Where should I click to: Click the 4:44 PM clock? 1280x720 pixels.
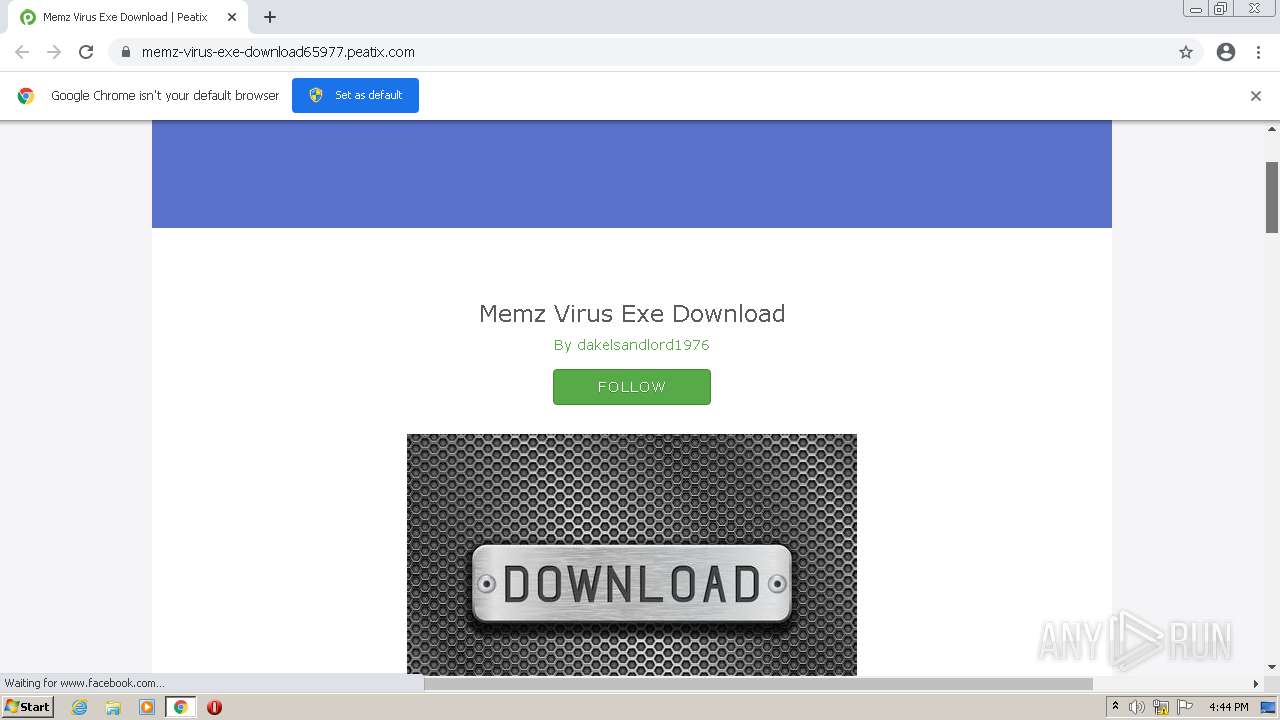click(x=1228, y=707)
